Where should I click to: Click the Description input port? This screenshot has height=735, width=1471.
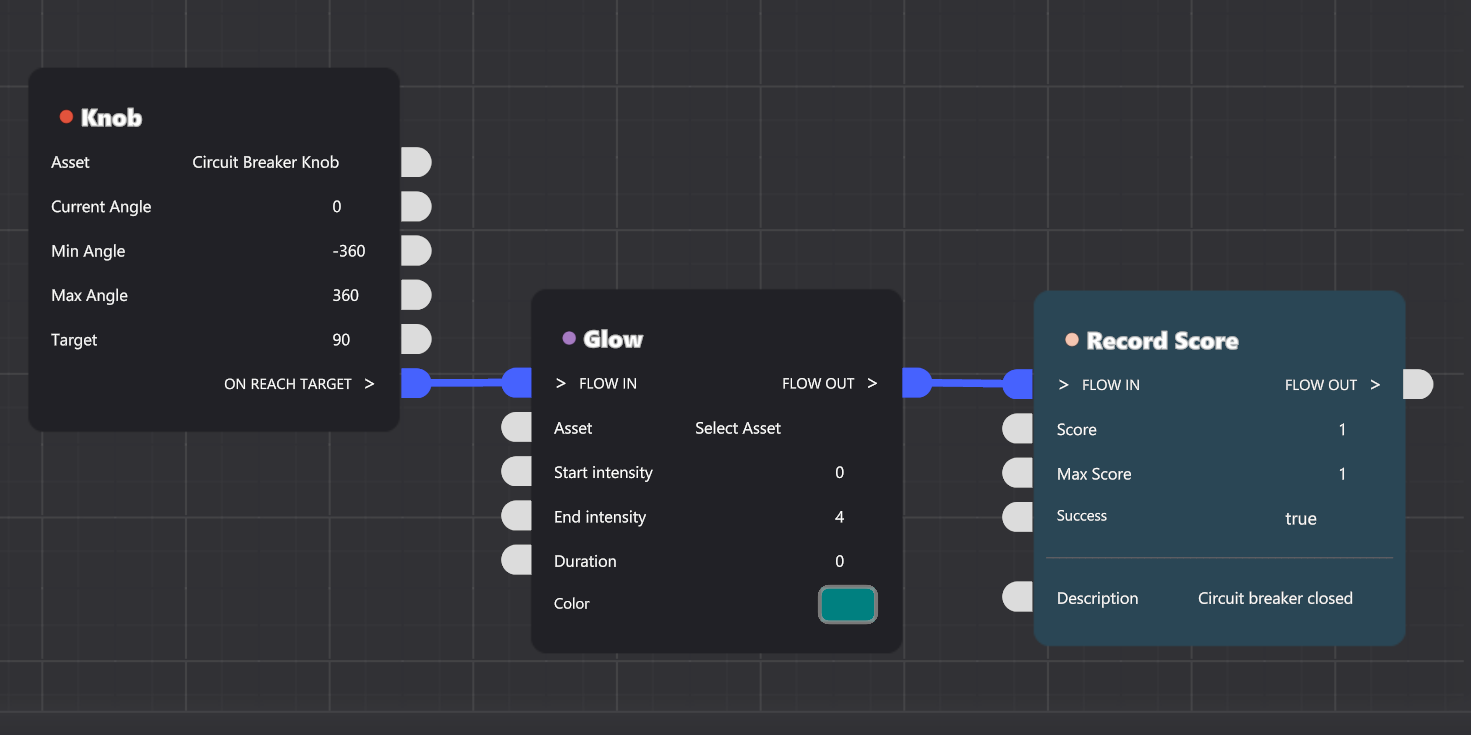1017,598
